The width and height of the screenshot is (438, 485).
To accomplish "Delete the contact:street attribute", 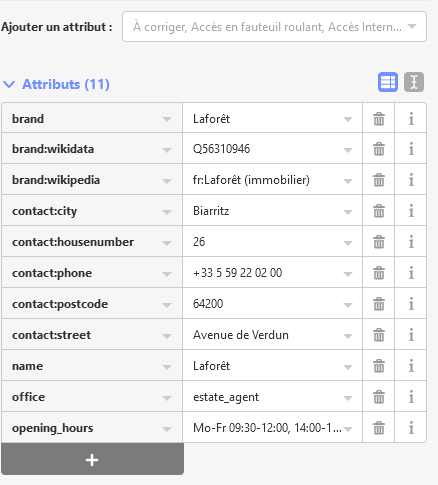I will [379, 335].
